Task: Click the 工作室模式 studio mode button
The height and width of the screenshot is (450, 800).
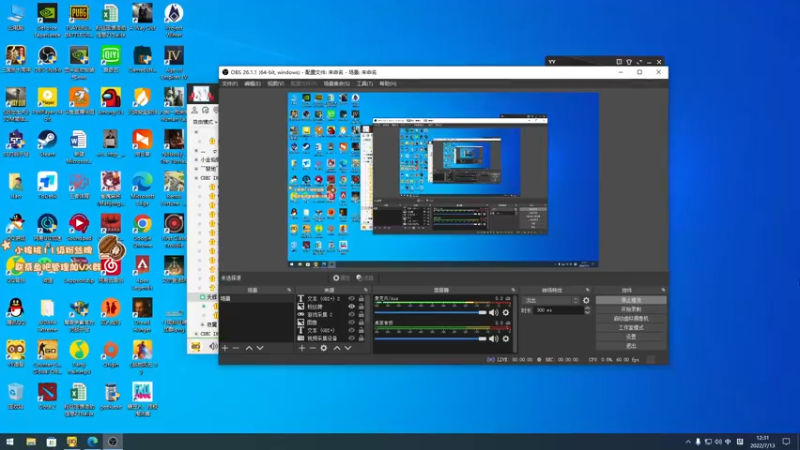Action: 631,328
